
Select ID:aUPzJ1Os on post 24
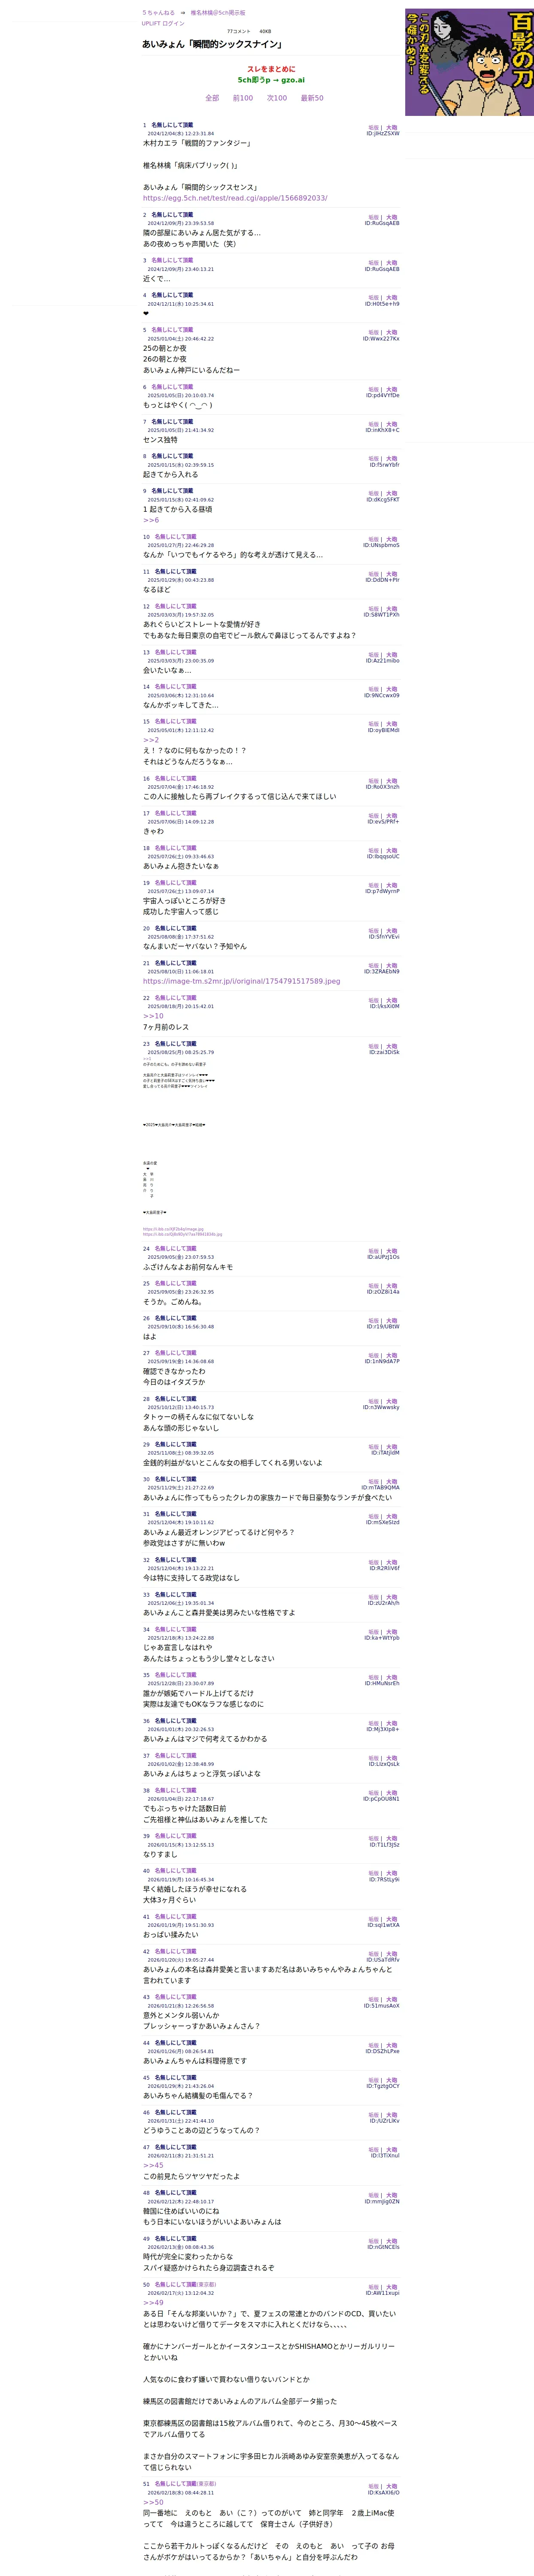click(383, 1258)
